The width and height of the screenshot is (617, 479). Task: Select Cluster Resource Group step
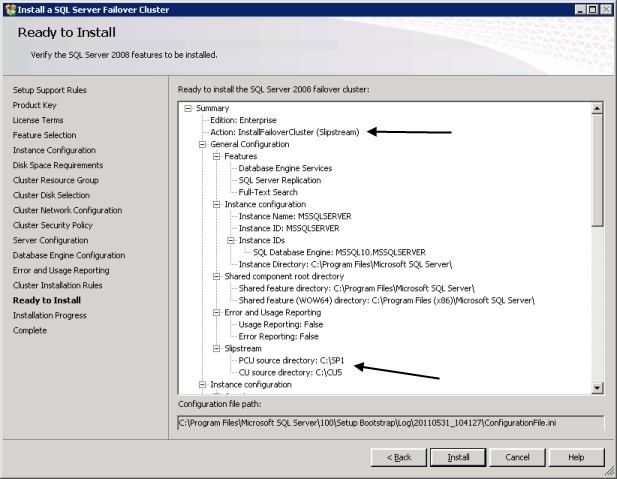pos(55,180)
